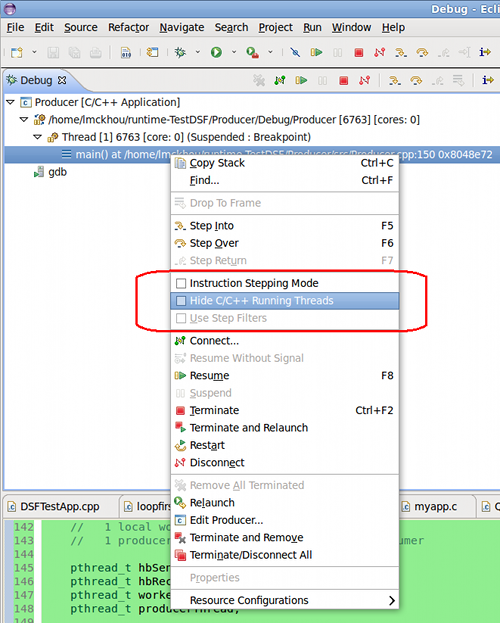The width and height of the screenshot is (500, 623).
Task: Open the Resource Configurations submenu arrow
Action: pos(392,600)
